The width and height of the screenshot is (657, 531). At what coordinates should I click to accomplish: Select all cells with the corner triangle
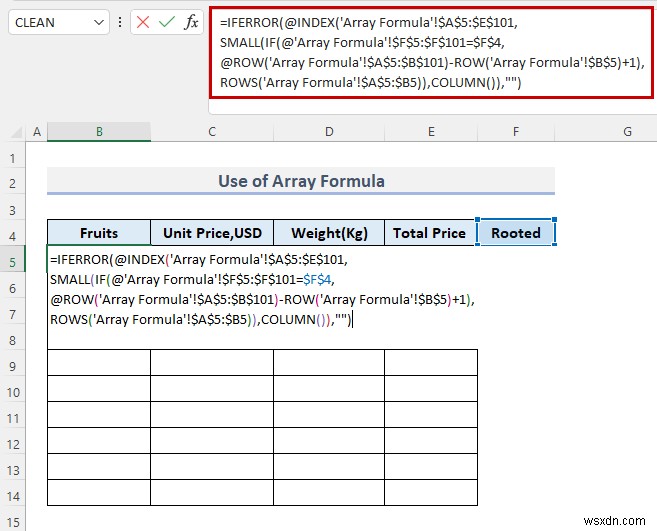click(x=15, y=132)
